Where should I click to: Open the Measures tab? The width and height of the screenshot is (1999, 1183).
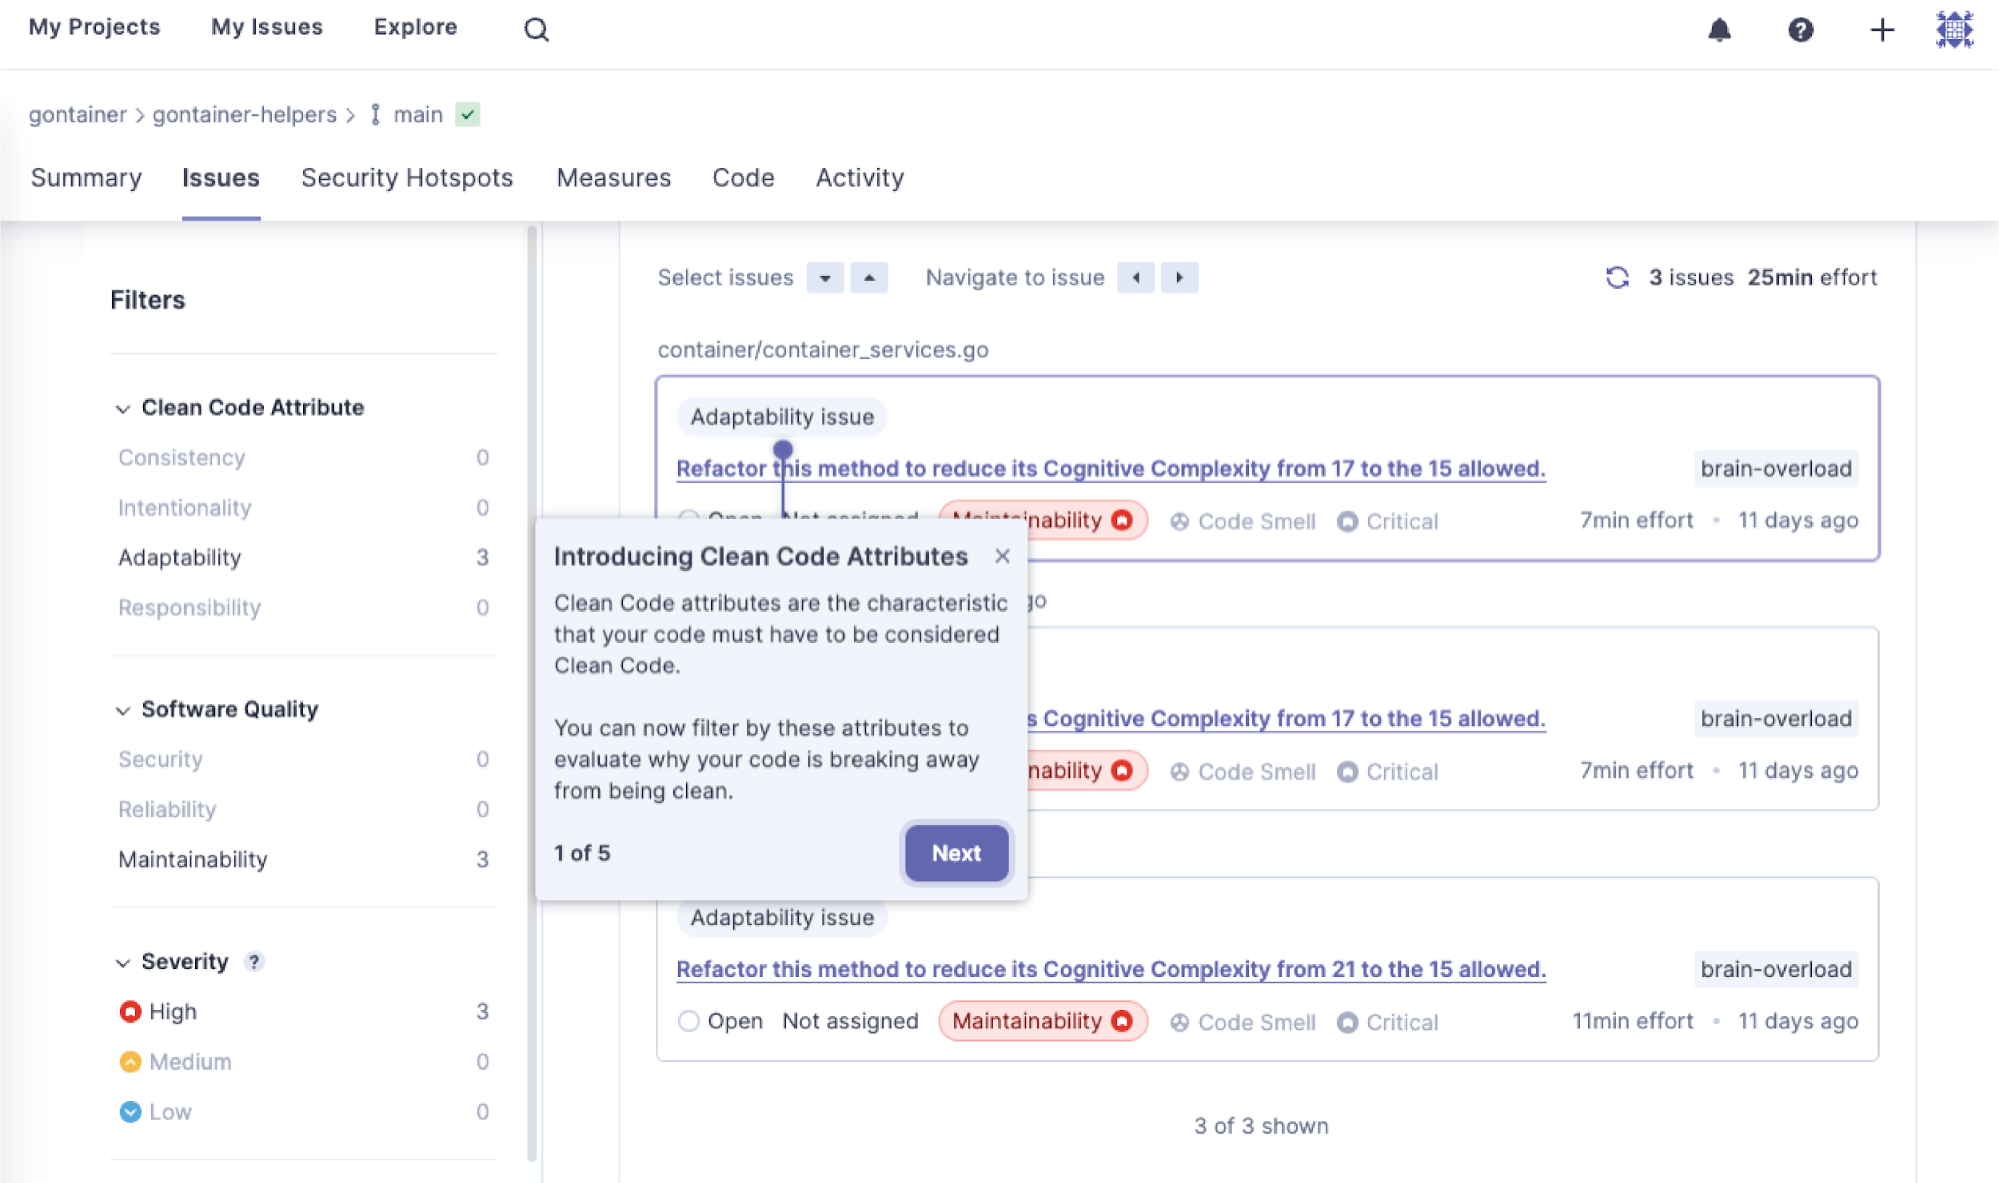pyautogui.click(x=613, y=177)
